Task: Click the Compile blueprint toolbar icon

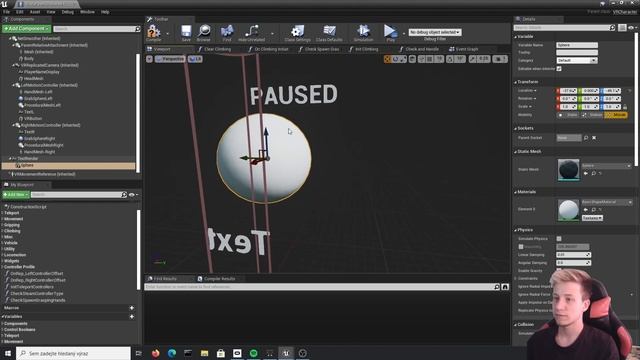Action: tap(153, 32)
